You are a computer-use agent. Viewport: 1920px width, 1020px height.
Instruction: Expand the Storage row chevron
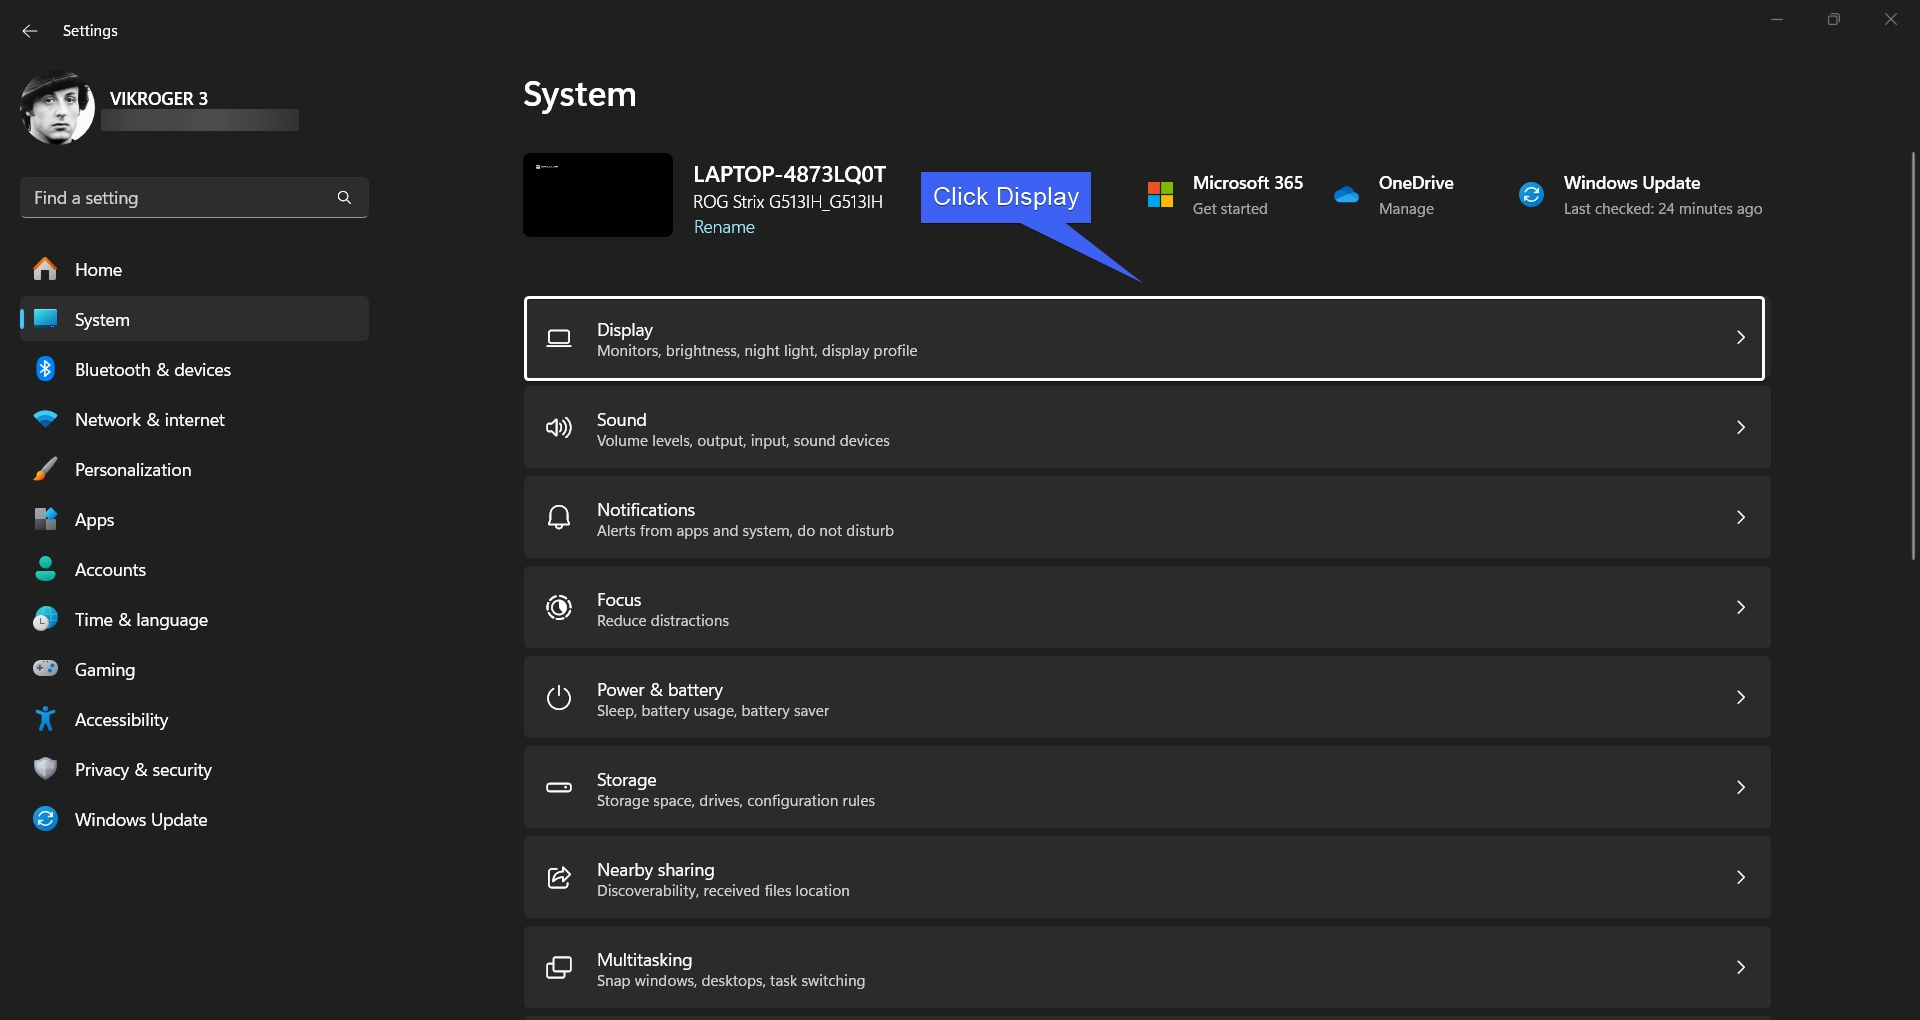pyautogui.click(x=1740, y=788)
